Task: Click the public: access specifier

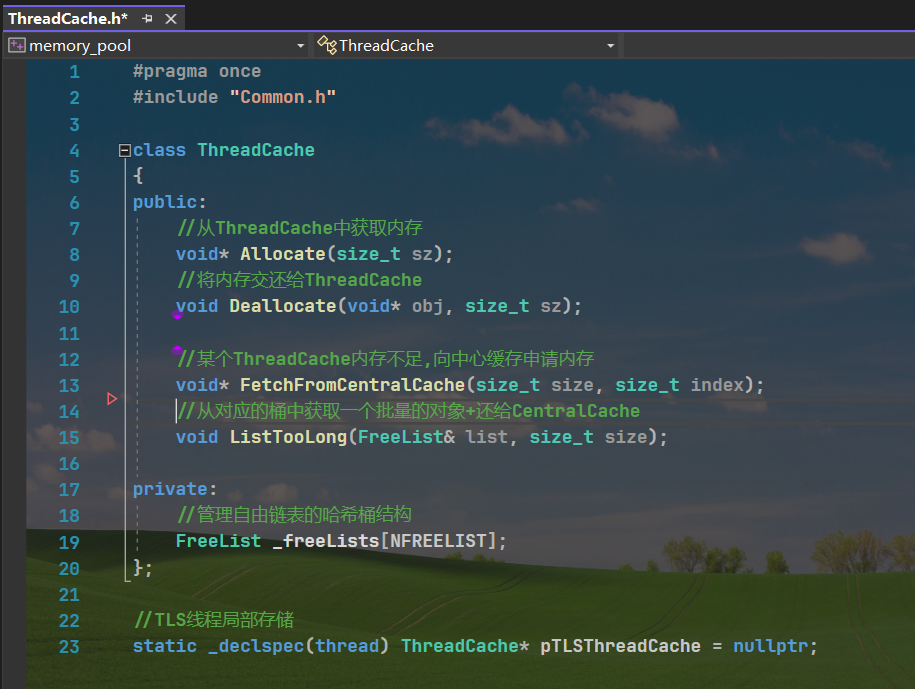Action: tap(169, 202)
